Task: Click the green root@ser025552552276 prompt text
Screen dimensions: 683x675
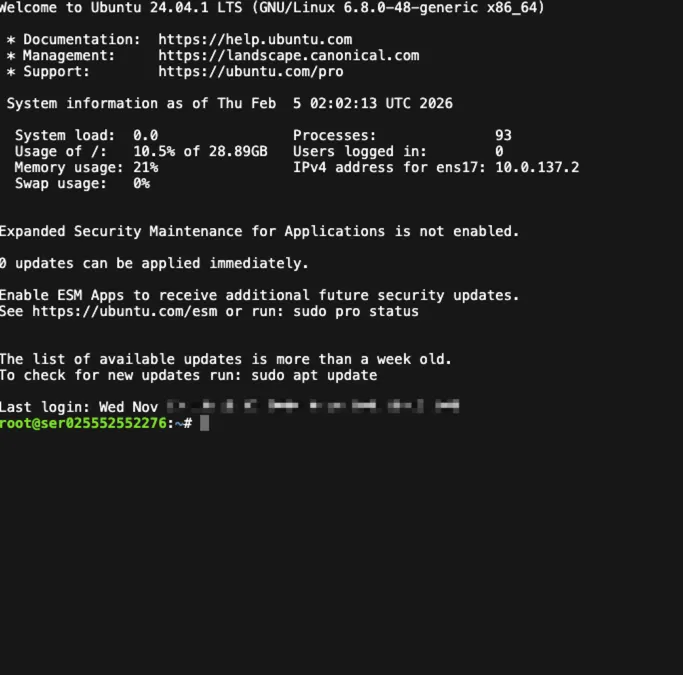Action: (x=82, y=423)
